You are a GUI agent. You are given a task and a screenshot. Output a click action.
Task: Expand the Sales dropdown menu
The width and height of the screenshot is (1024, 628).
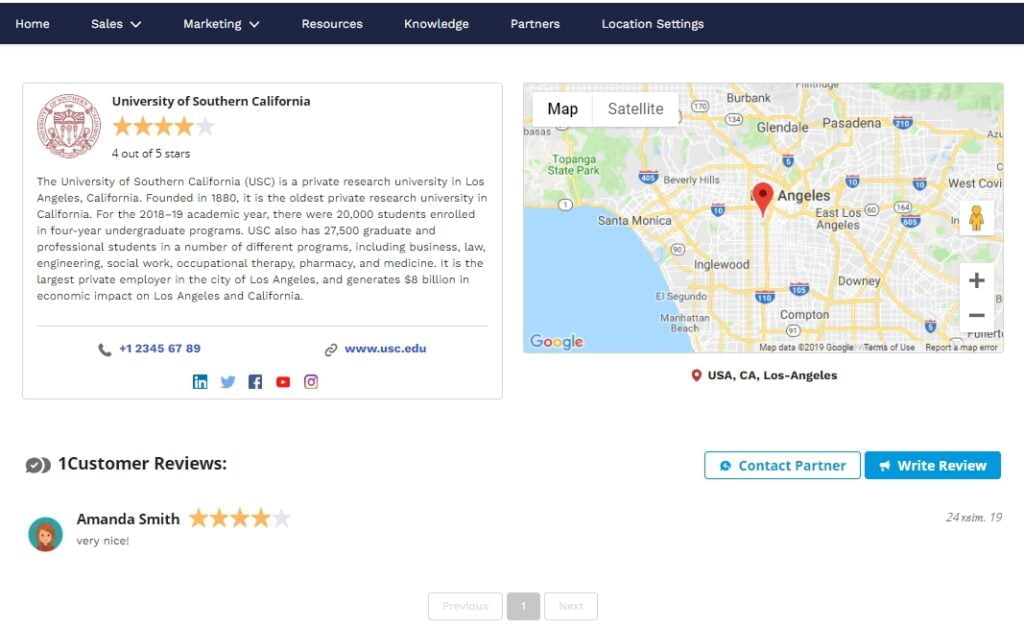click(116, 24)
